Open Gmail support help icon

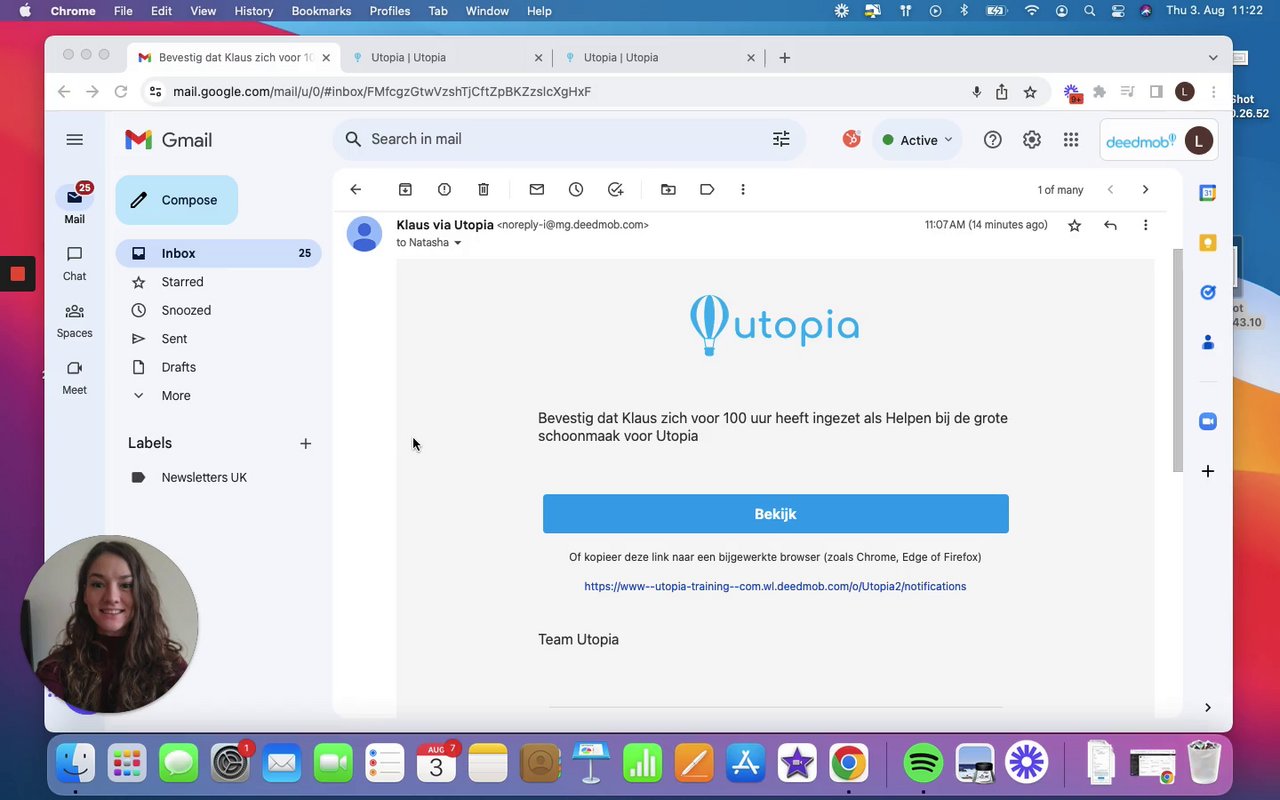click(x=992, y=140)
